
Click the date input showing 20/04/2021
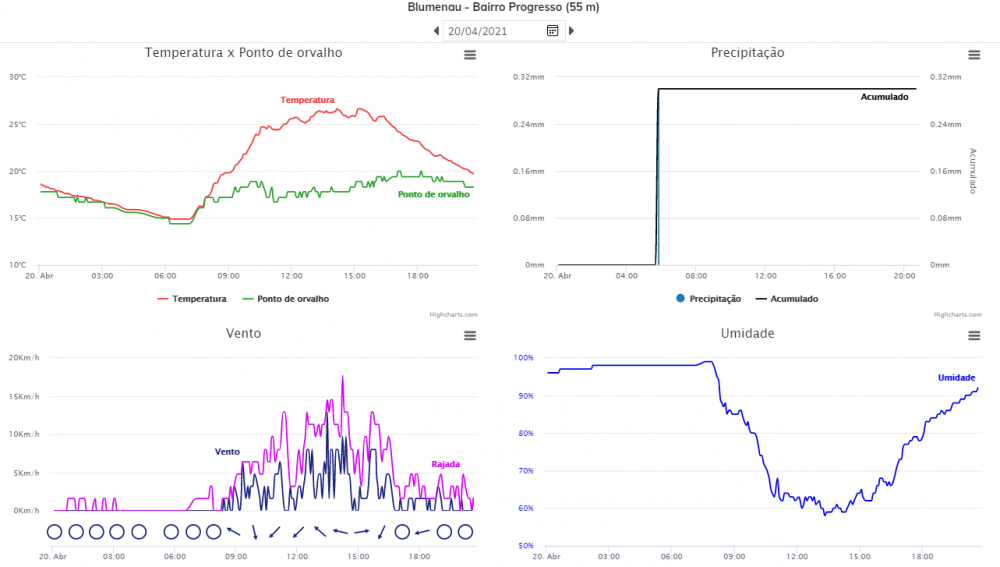click(494, 31)
